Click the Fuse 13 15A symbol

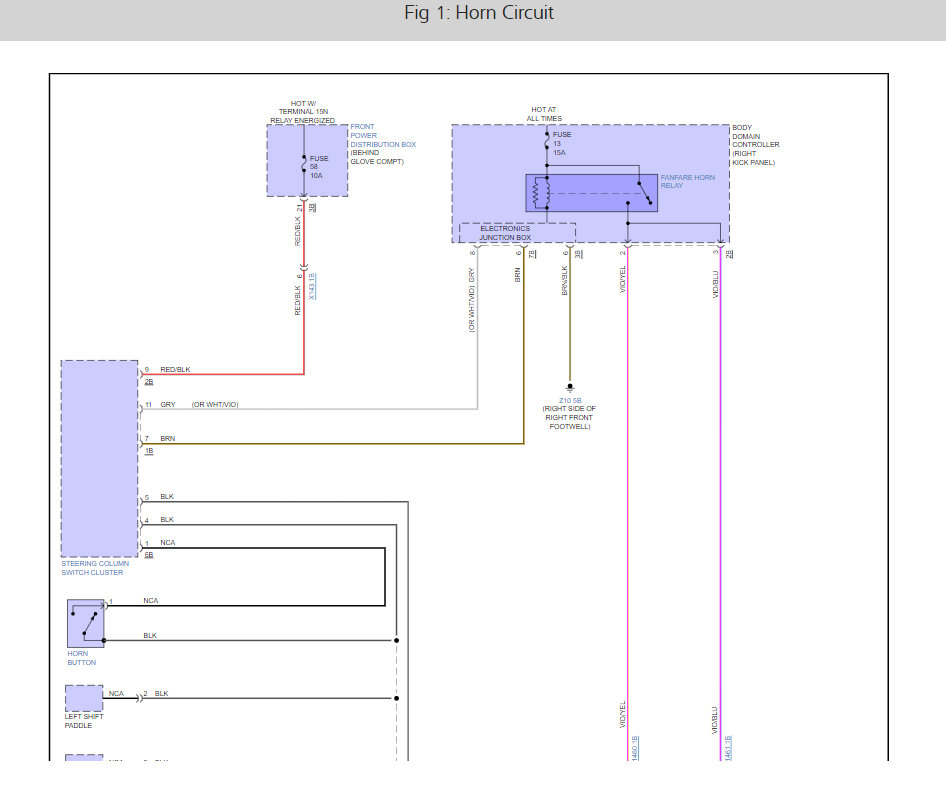pyautogui.click(x=547, y=142)
